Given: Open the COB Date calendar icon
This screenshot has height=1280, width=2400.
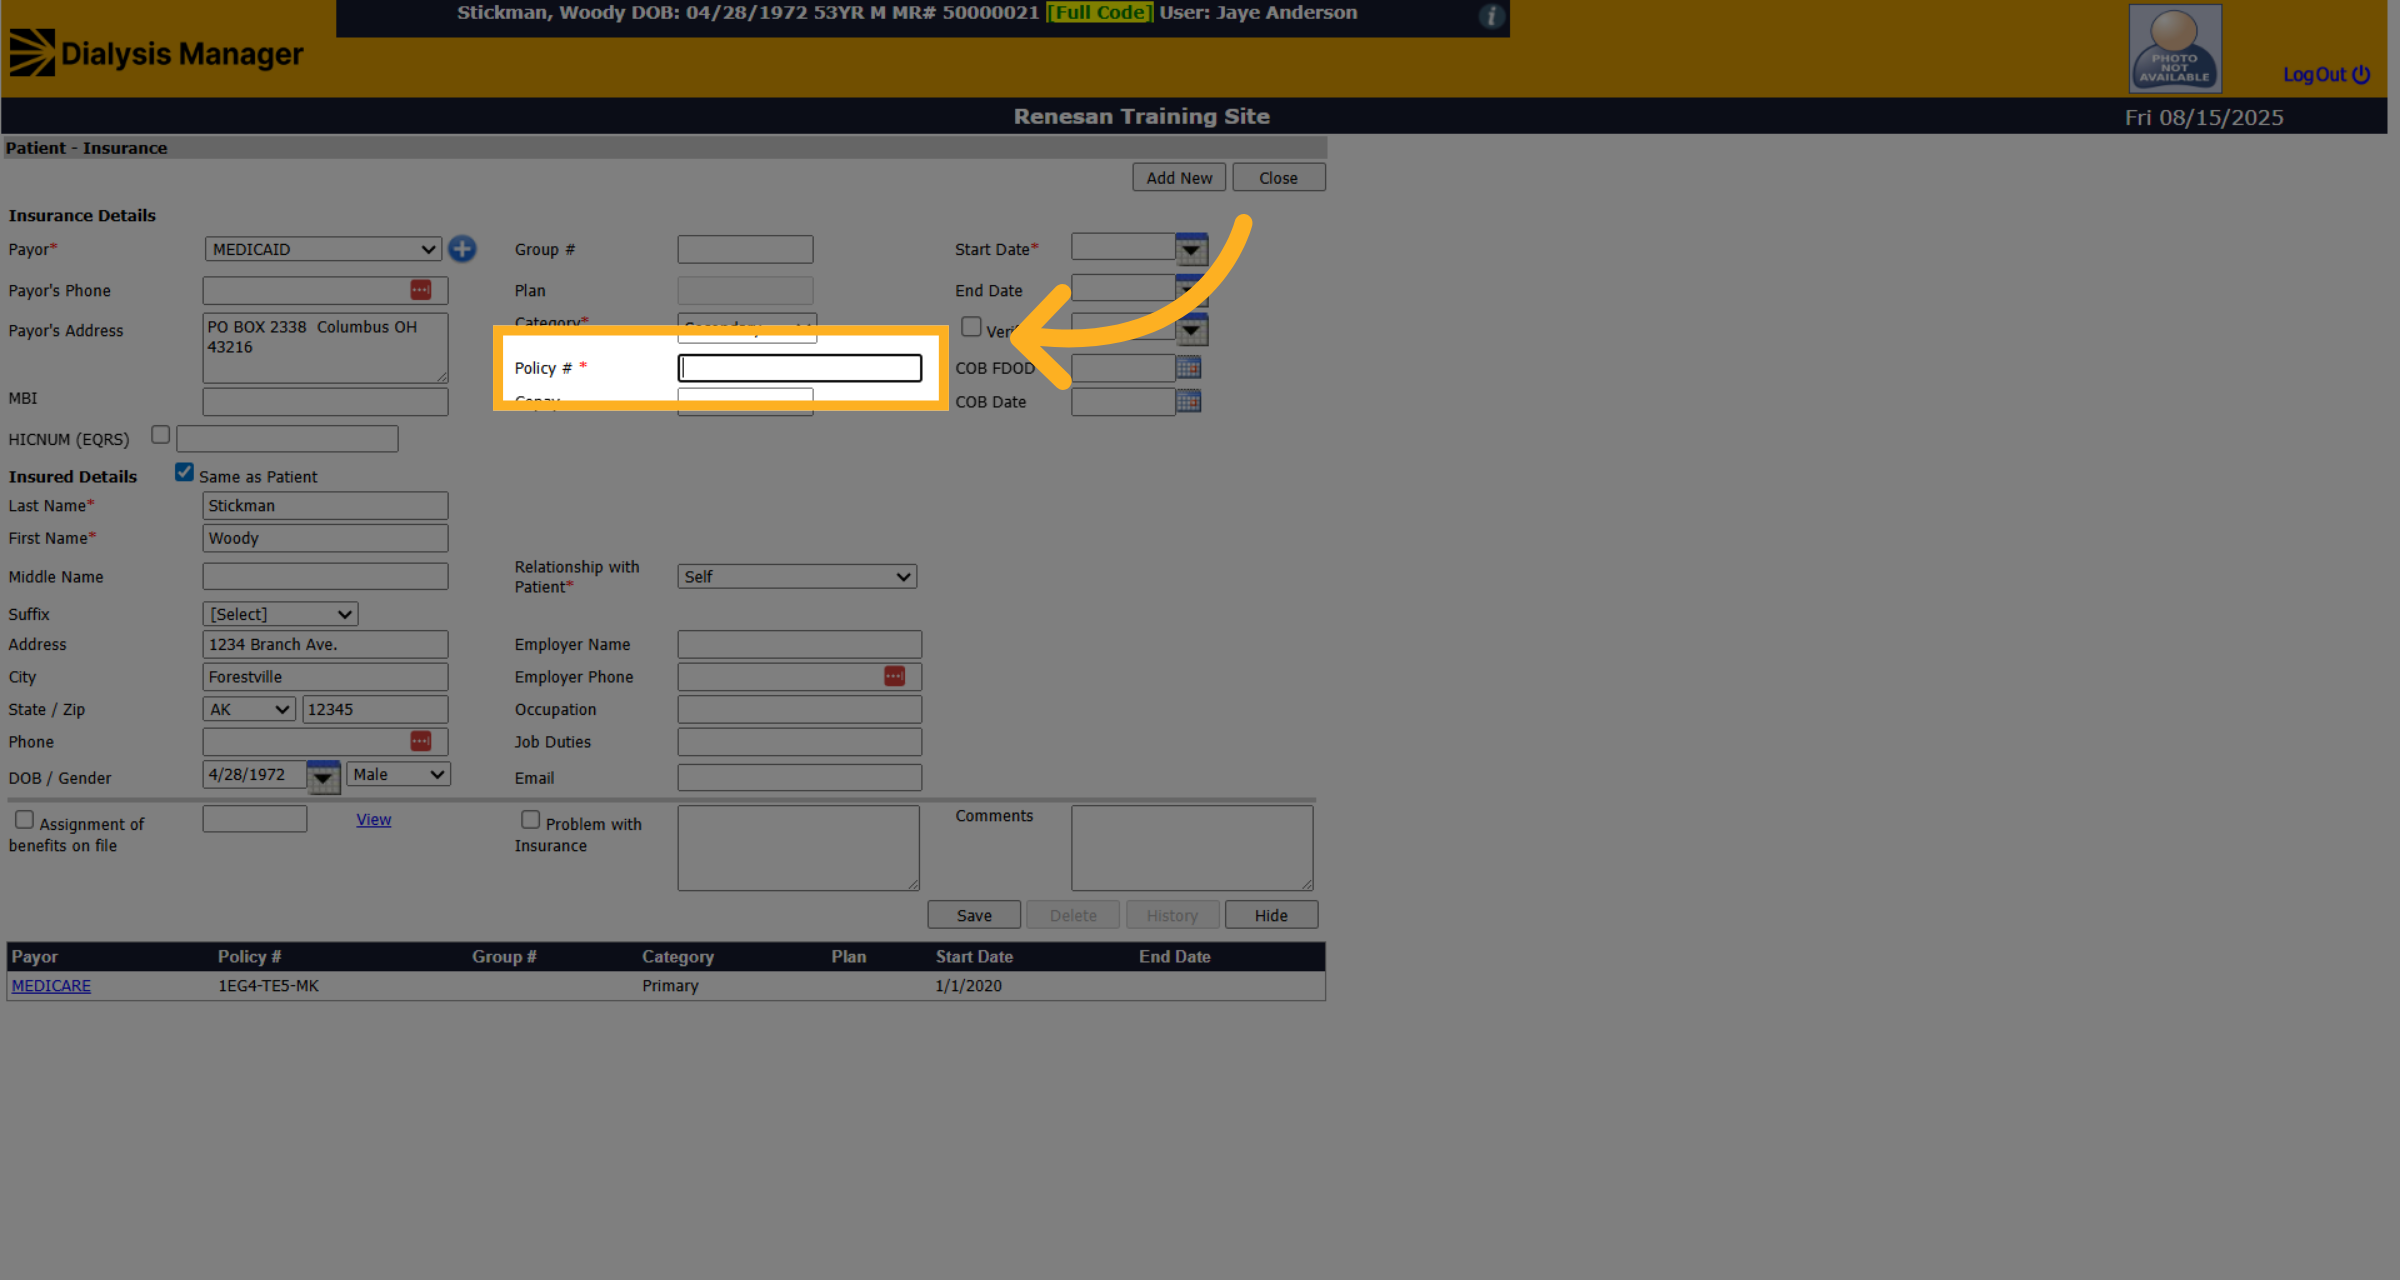Looking at the screenshot, I should point(1188,401).
